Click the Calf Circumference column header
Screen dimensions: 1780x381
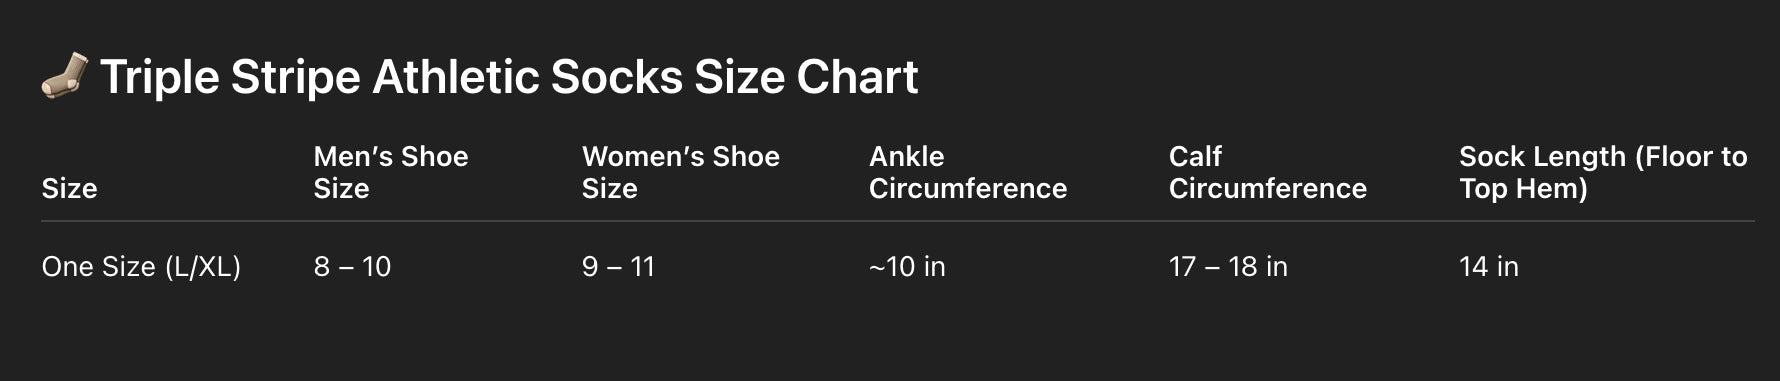coord(1268,172)
